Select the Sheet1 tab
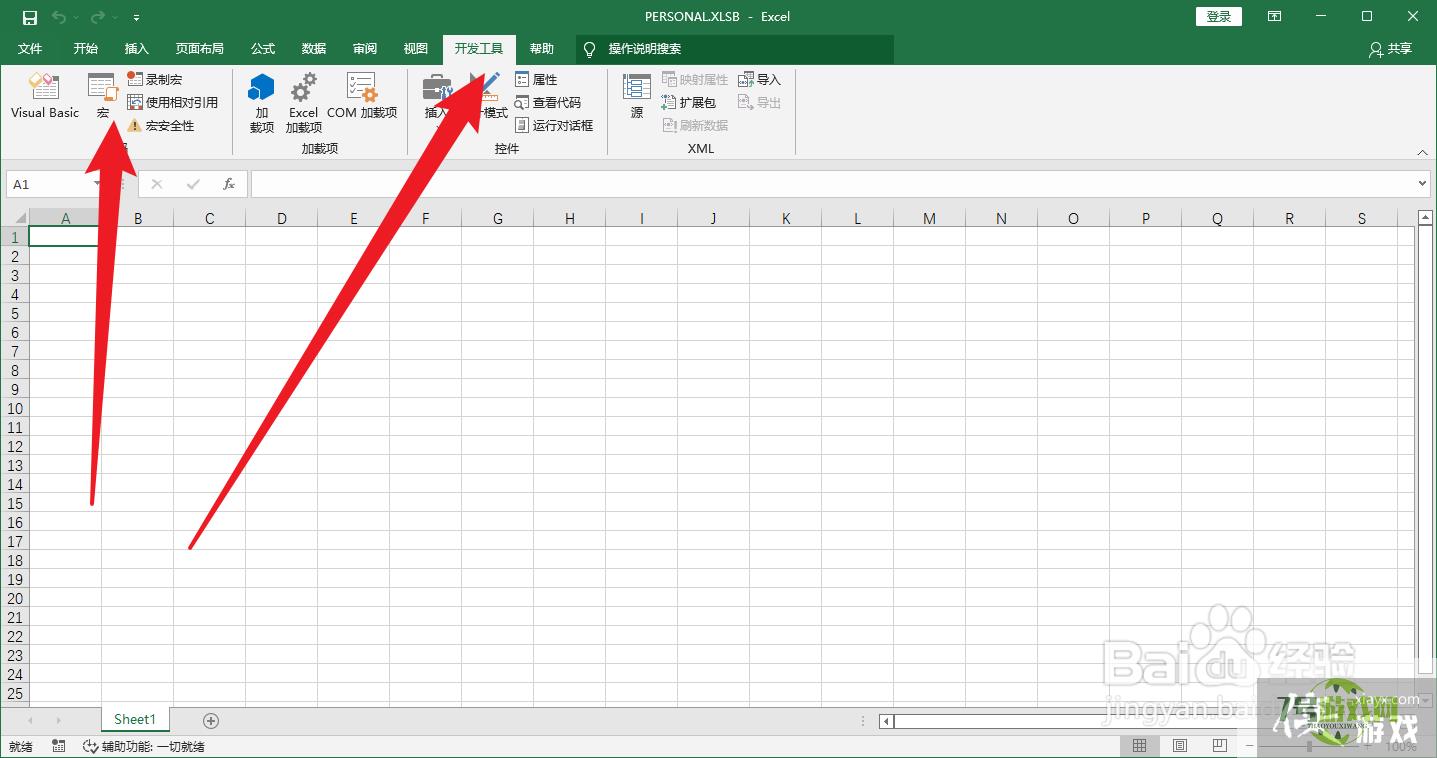 (135, 720)
